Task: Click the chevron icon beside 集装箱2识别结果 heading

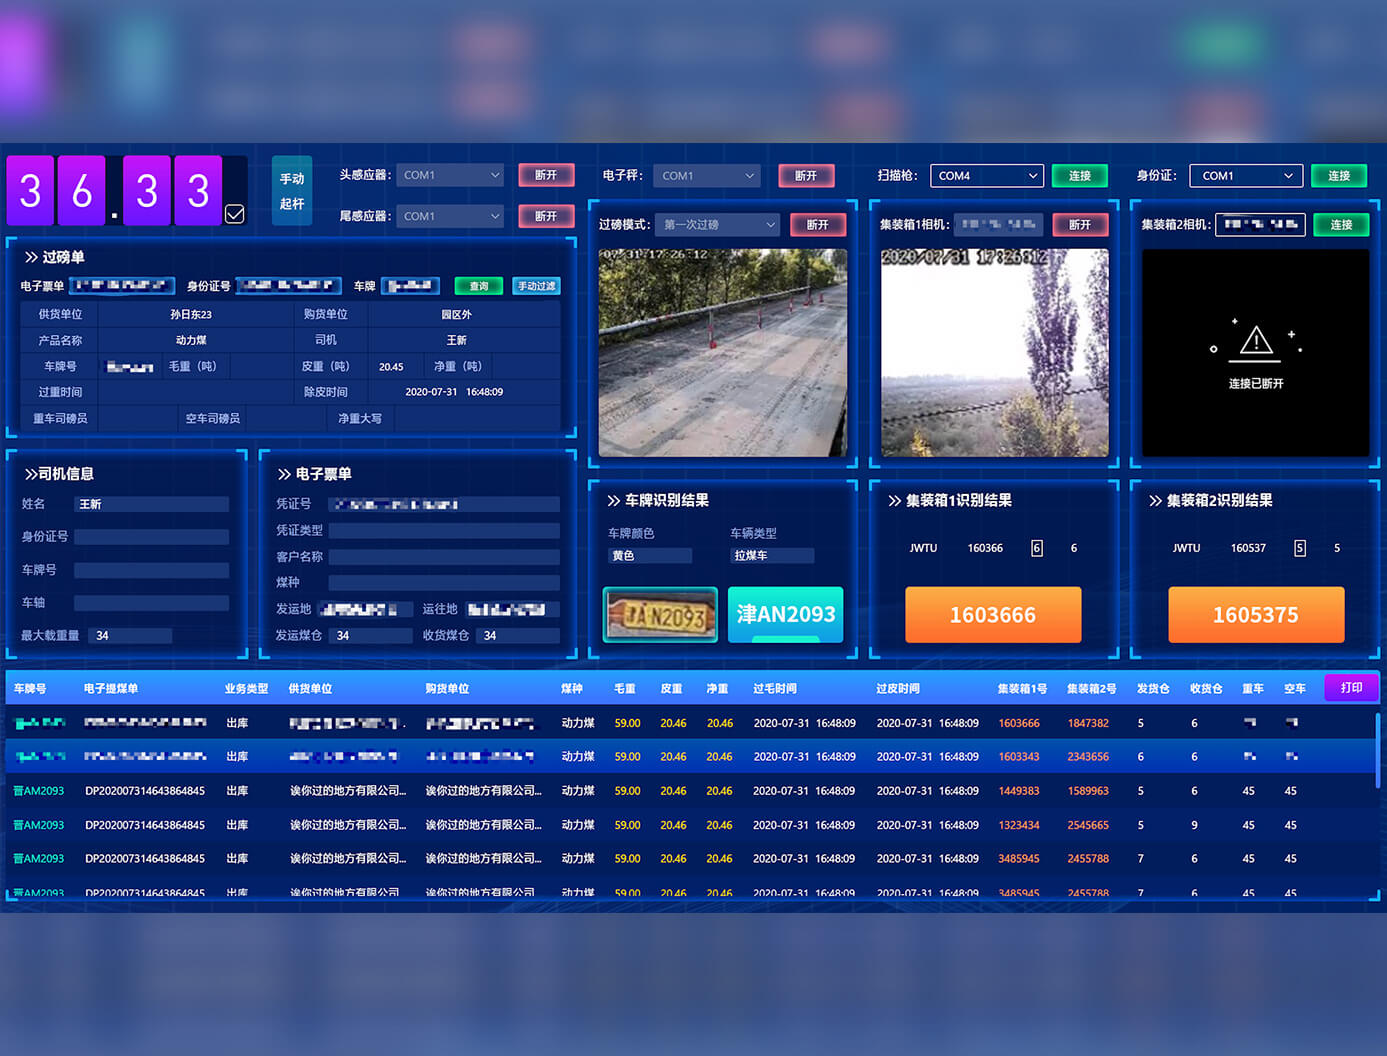Action: [1155, 500]
